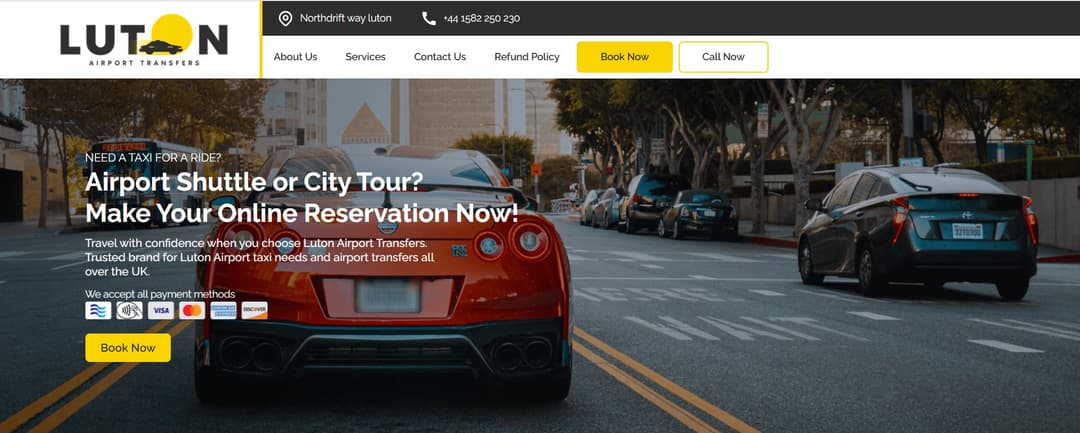Click the Mastercard payment icon
The height and width of the screenshot is (433, 1080).
click(192, 310)
